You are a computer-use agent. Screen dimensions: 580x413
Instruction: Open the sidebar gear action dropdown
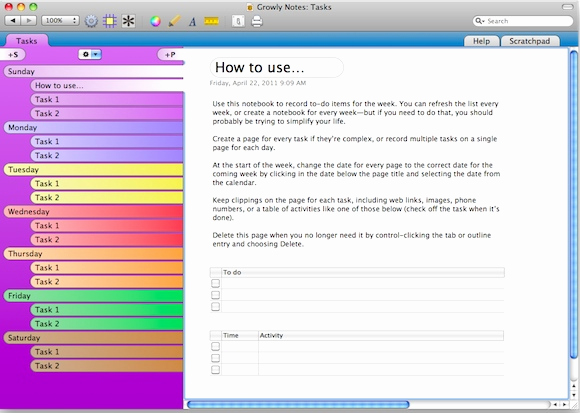(90, 54)
